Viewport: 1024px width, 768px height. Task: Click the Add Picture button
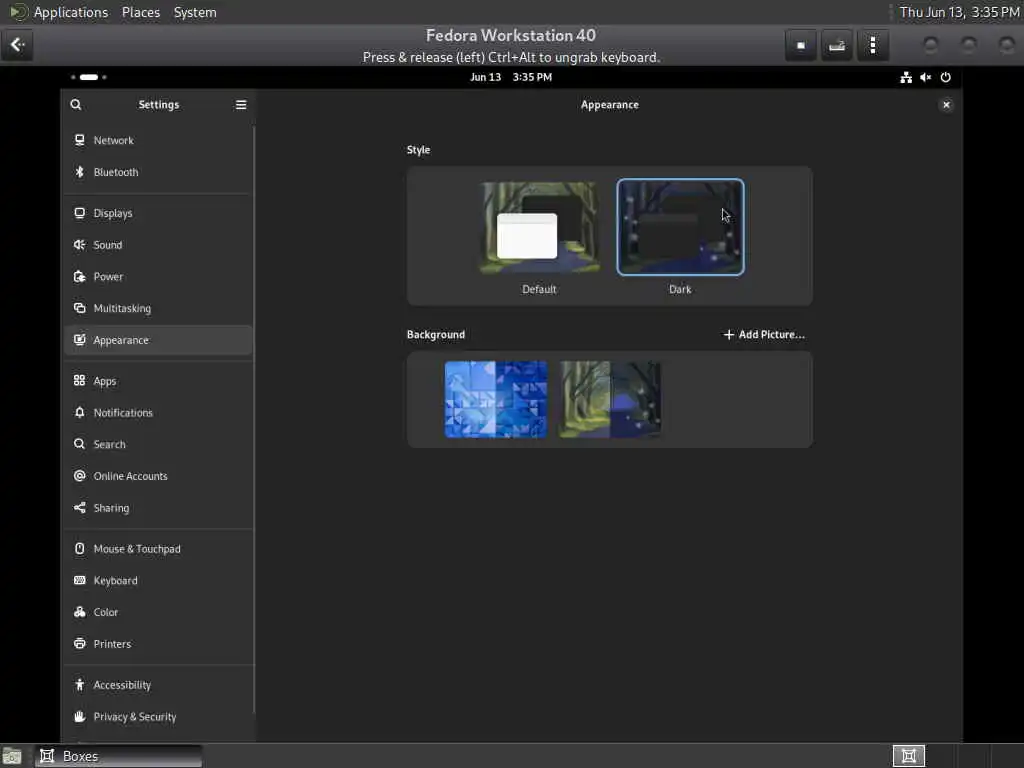764,334
